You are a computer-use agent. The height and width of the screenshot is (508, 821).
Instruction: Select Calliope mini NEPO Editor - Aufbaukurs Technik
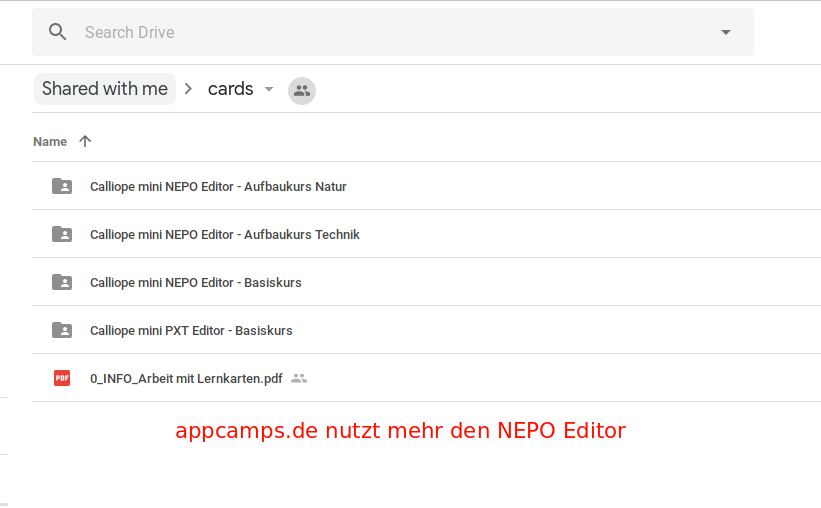pyautogui.click(x=225, y=234)
